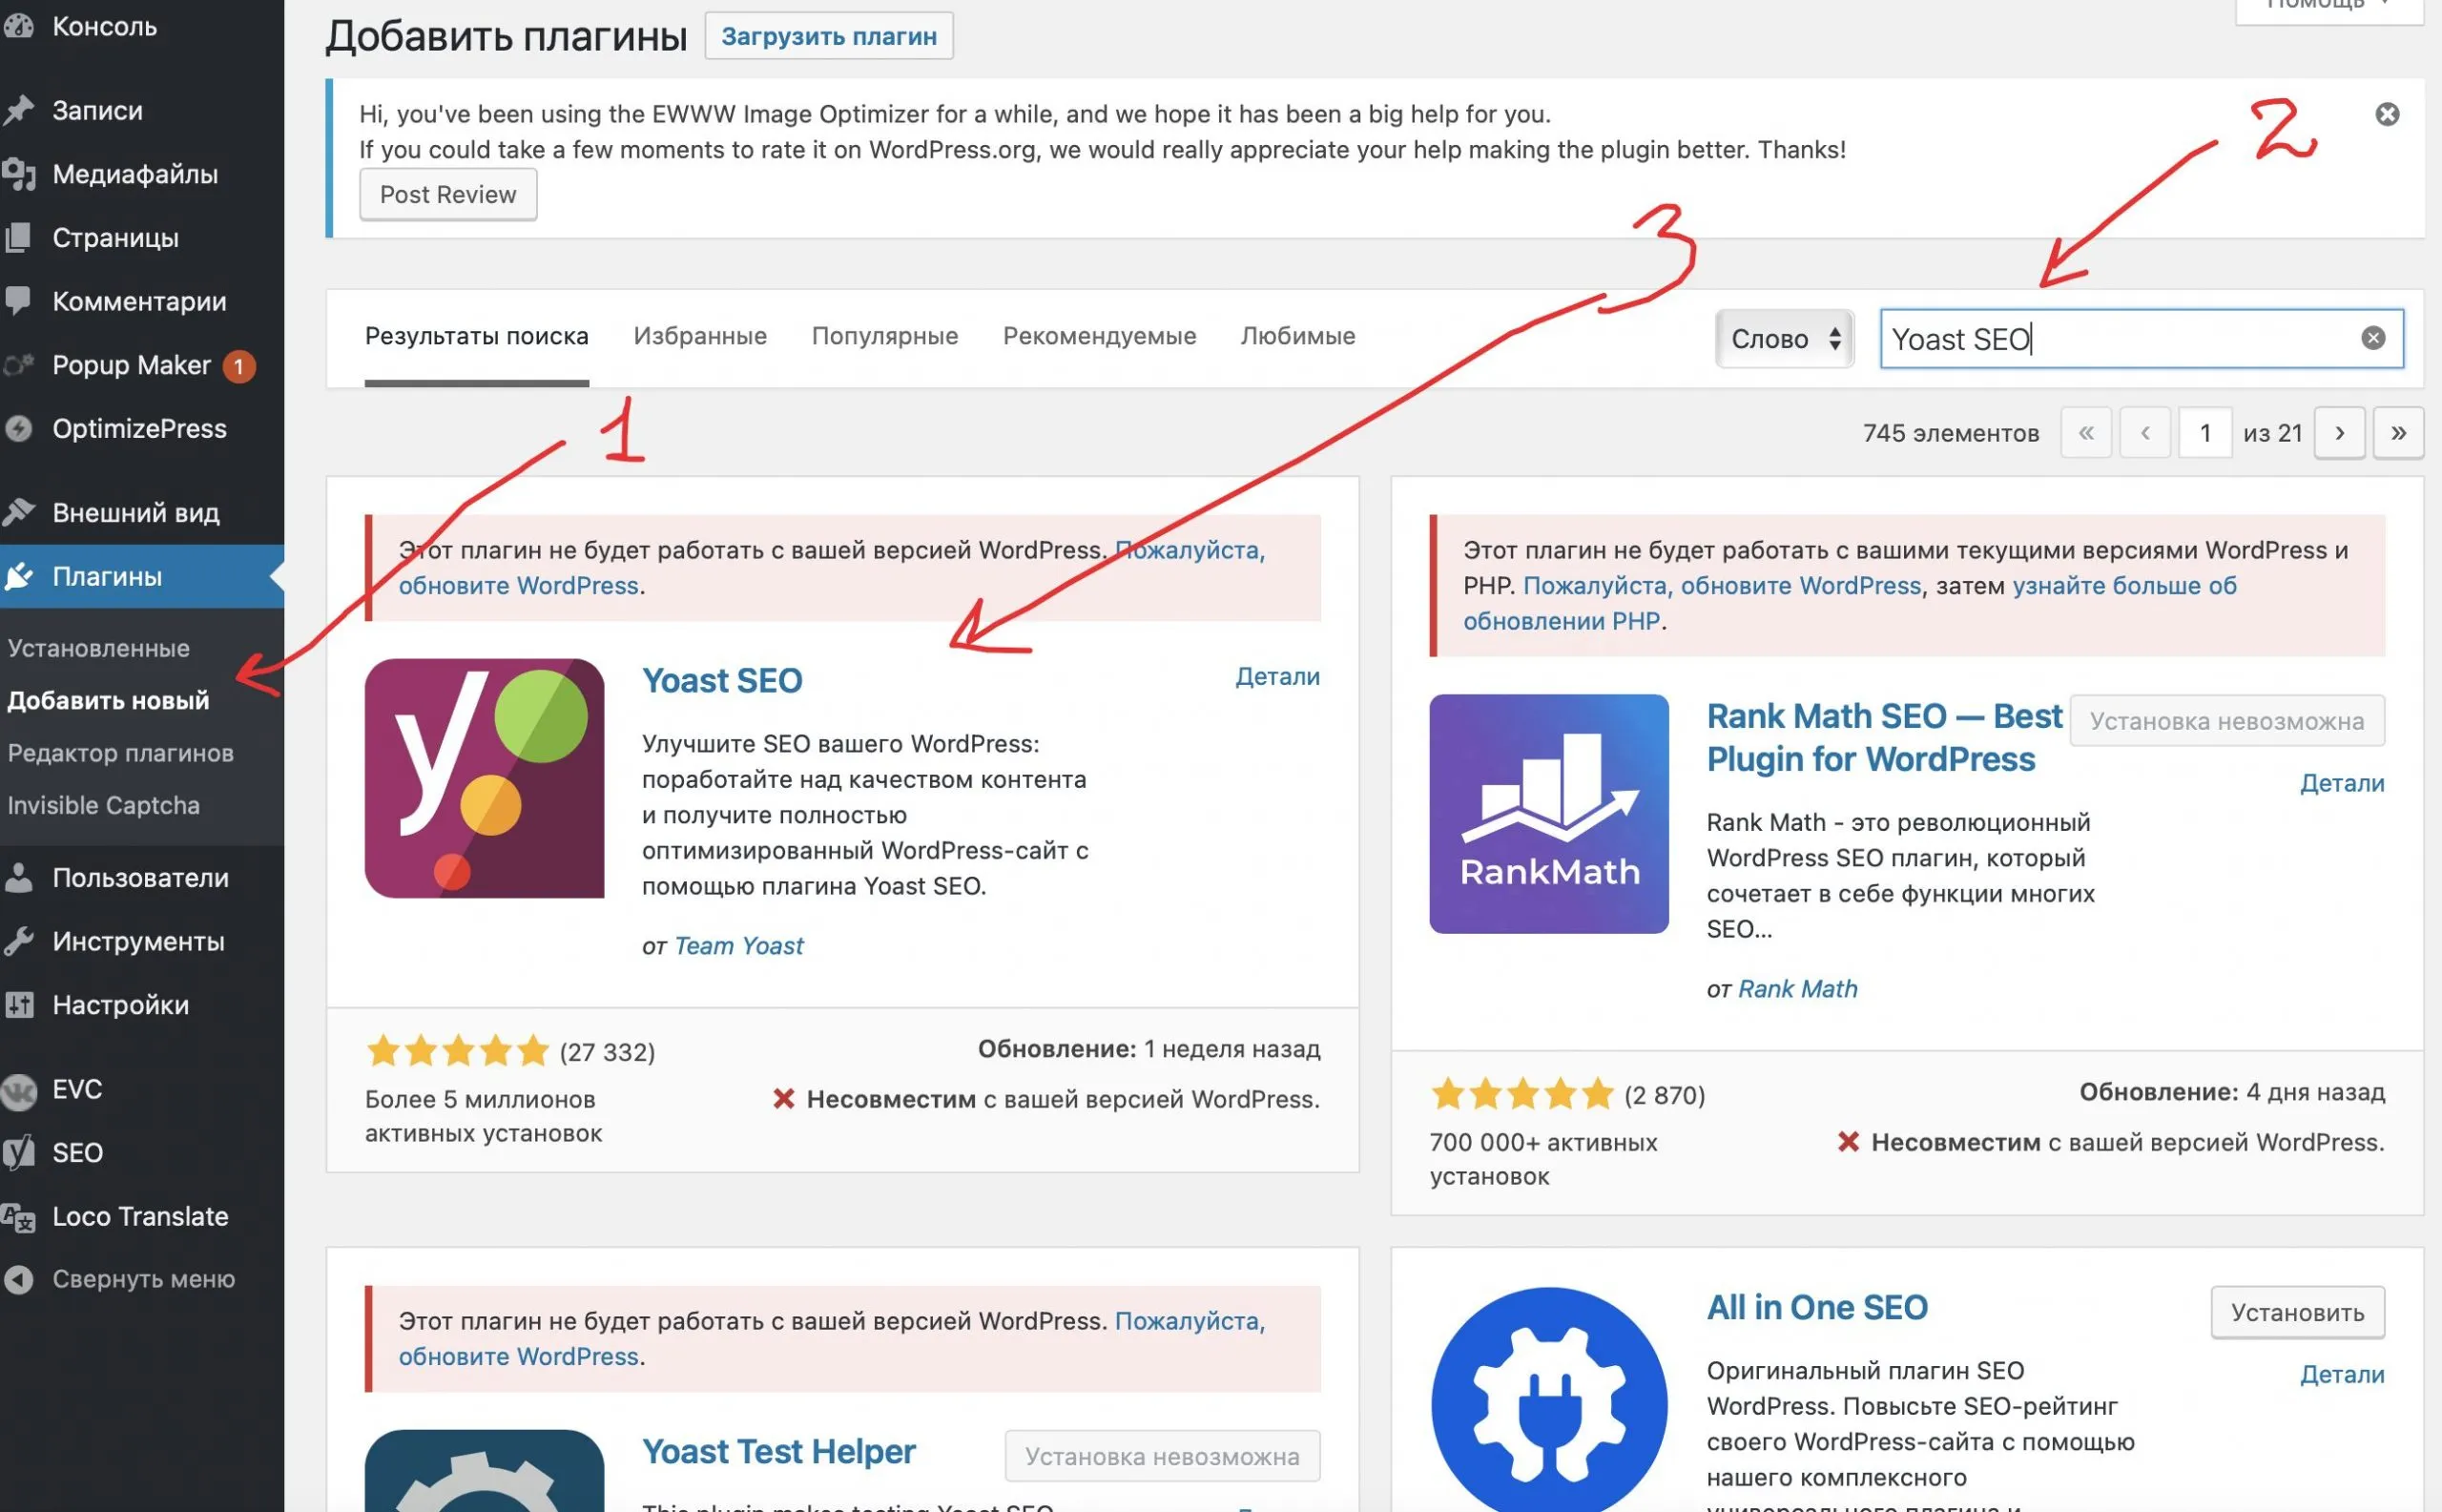Click Post Review button for EWWW plugin
The width and height of the screenshot is (2442, 1512).
point(448,194)
